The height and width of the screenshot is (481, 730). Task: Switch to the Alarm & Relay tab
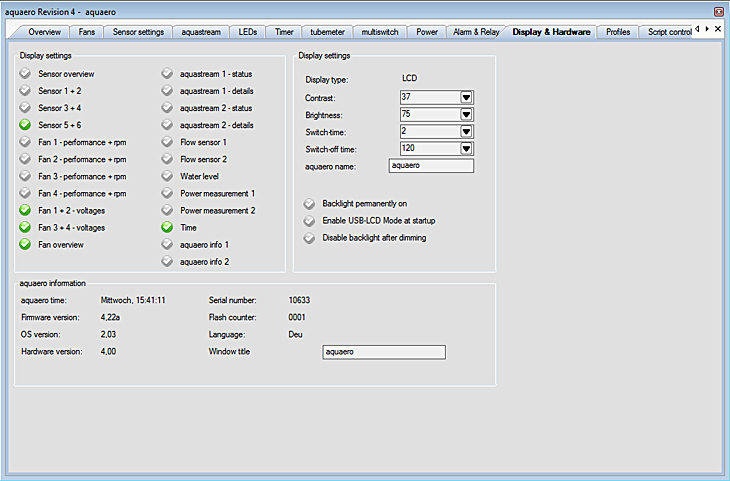(x=476, y=32)
